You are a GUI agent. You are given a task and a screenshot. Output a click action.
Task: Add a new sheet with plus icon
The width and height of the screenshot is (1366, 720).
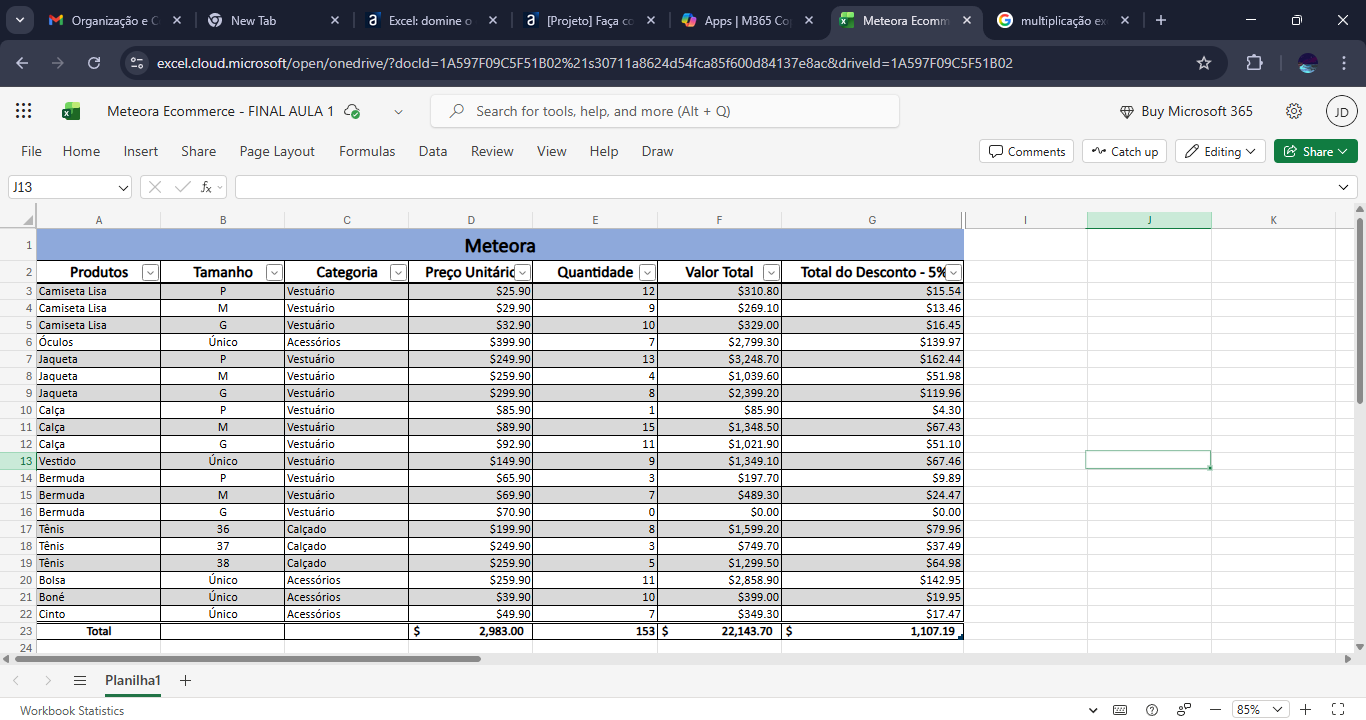[x=185, y=680]
